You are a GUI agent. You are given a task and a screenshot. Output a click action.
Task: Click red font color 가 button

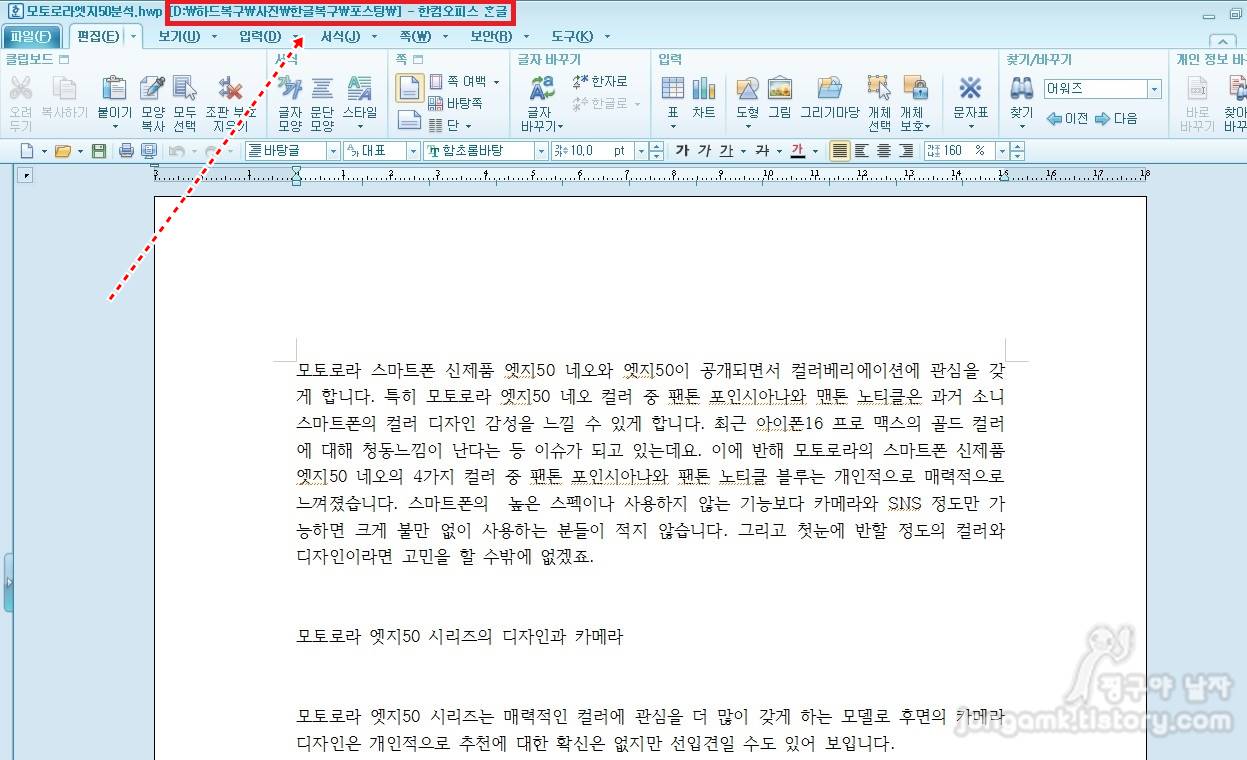click(x=798, y=151)
